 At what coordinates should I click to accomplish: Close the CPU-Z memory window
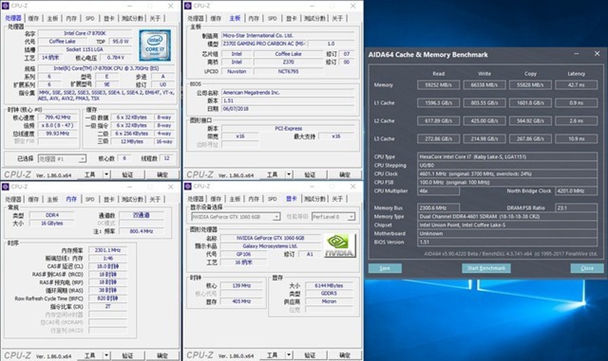tap(171, 187)
